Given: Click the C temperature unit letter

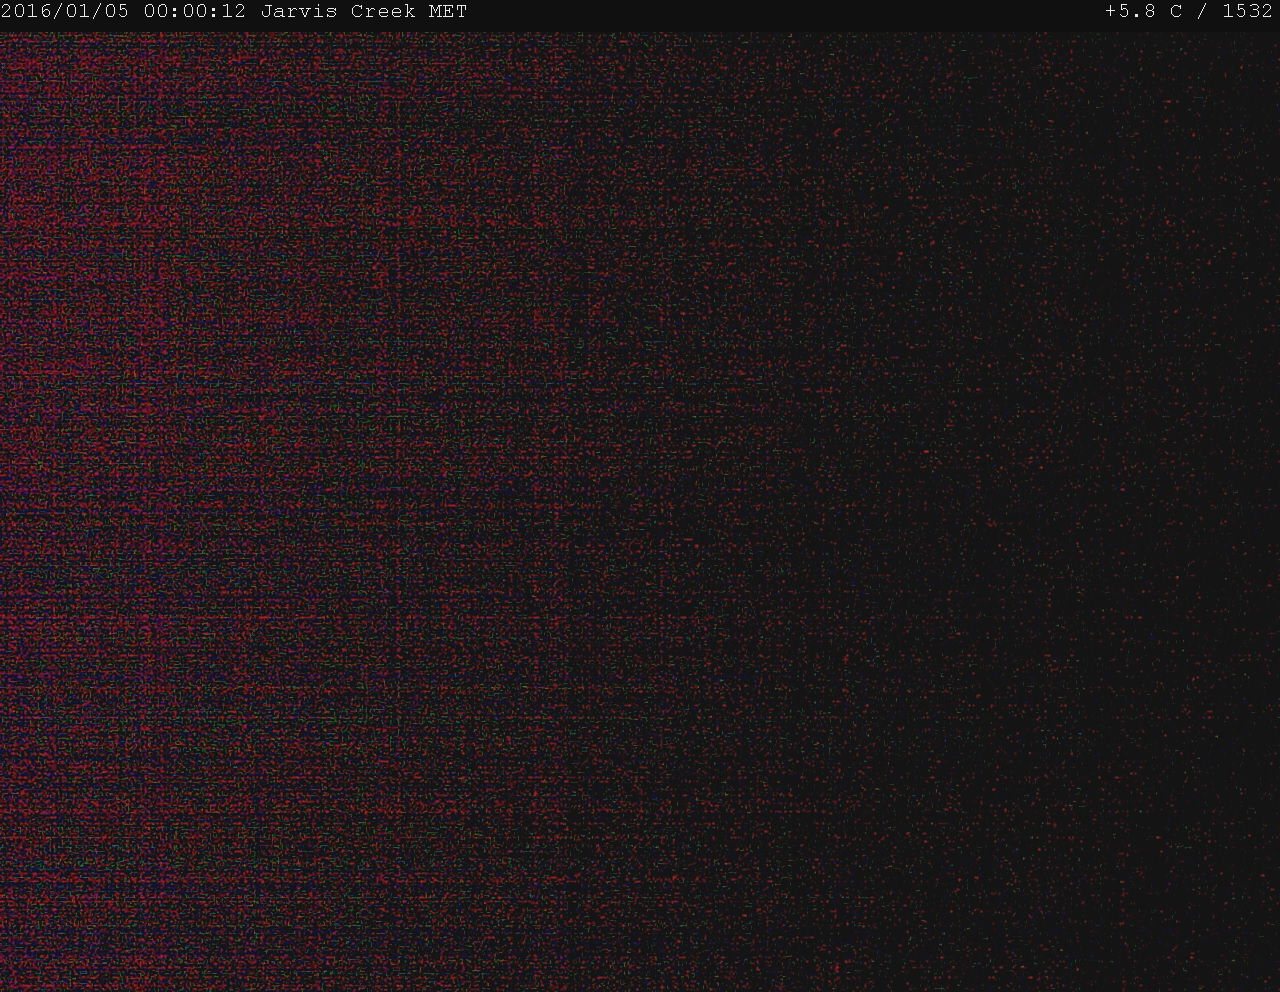Looking at the screenshot, I should pyautogui.click(x=1176, y=12).
